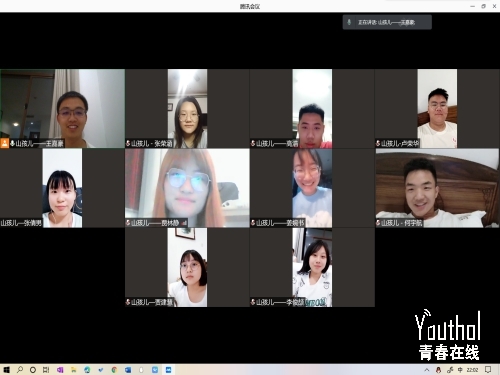Click the muted mic icon on 卢荣华's tile

click(x=378, y=144)
